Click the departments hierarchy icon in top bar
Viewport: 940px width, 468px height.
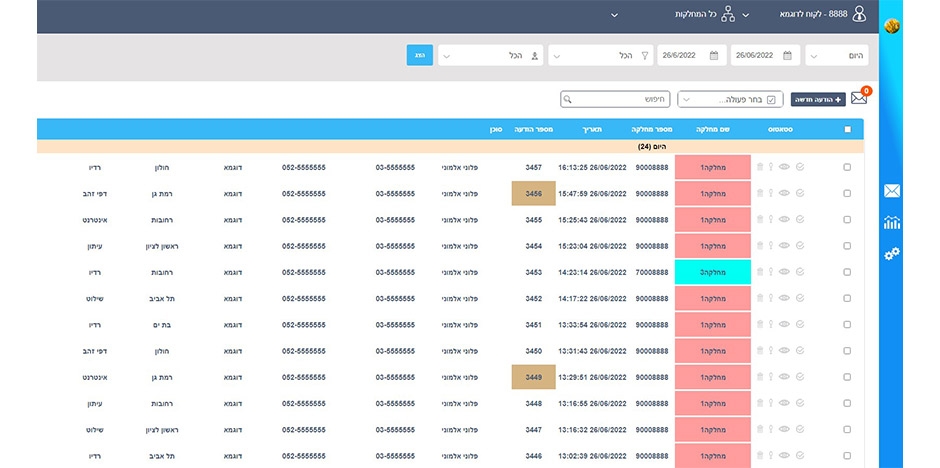click(728, 14)
